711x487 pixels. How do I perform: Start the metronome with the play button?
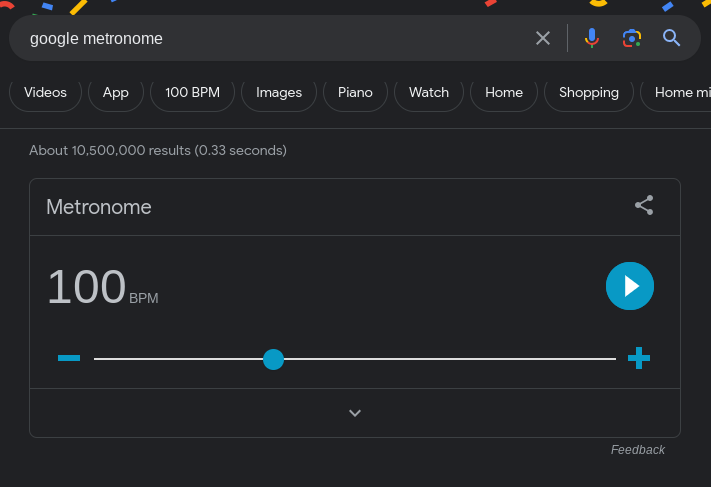(630, 286)
